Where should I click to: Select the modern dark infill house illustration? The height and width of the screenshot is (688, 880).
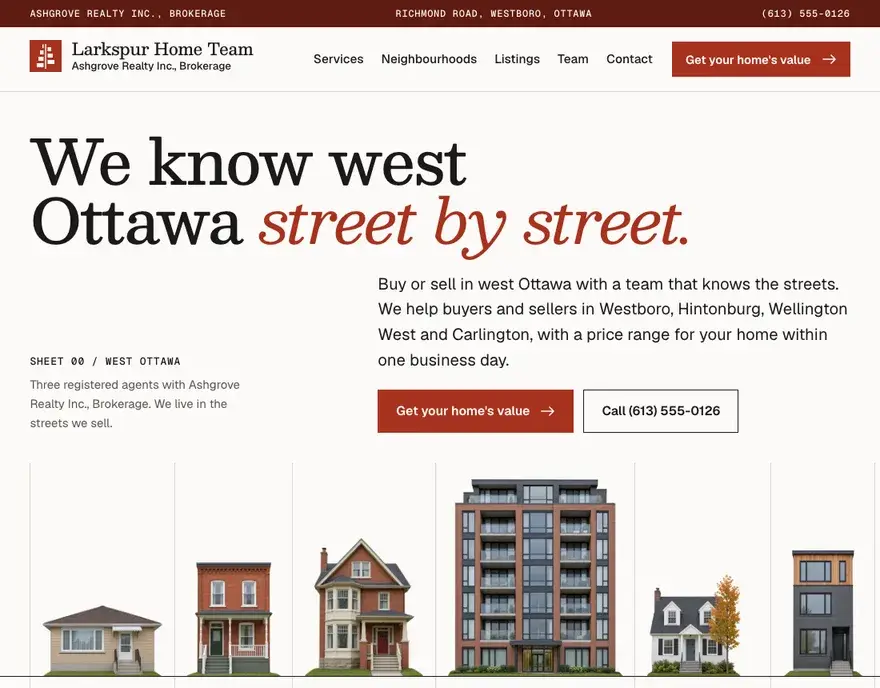pos(823,612)
